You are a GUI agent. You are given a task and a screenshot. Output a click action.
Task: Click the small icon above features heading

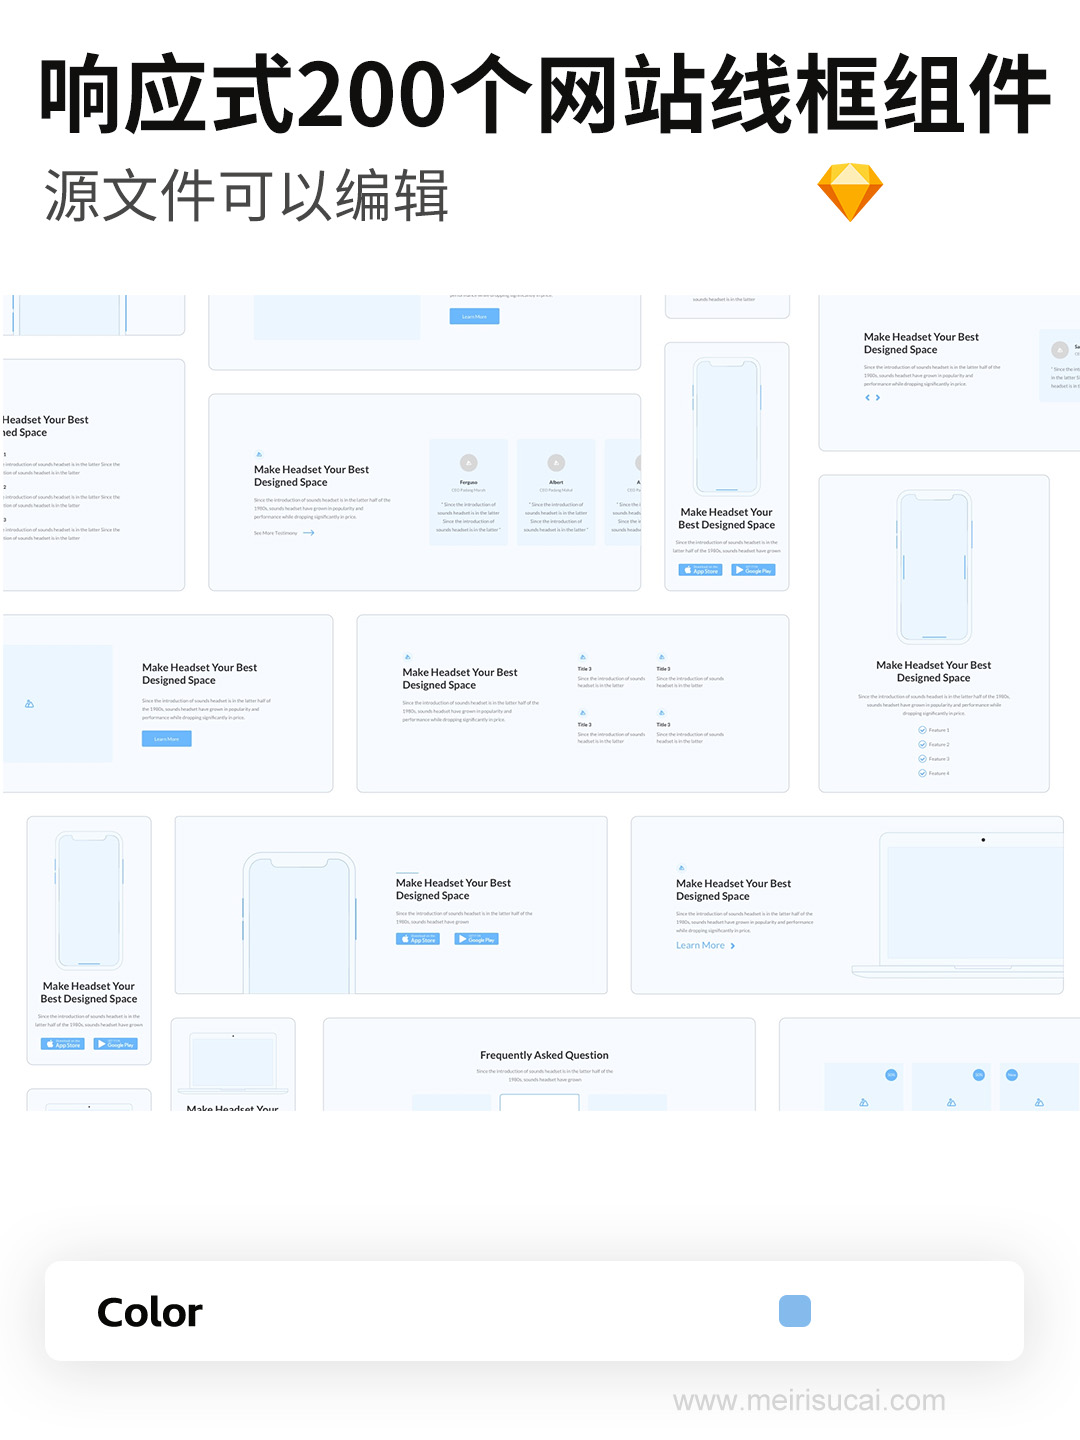(407, 657)
